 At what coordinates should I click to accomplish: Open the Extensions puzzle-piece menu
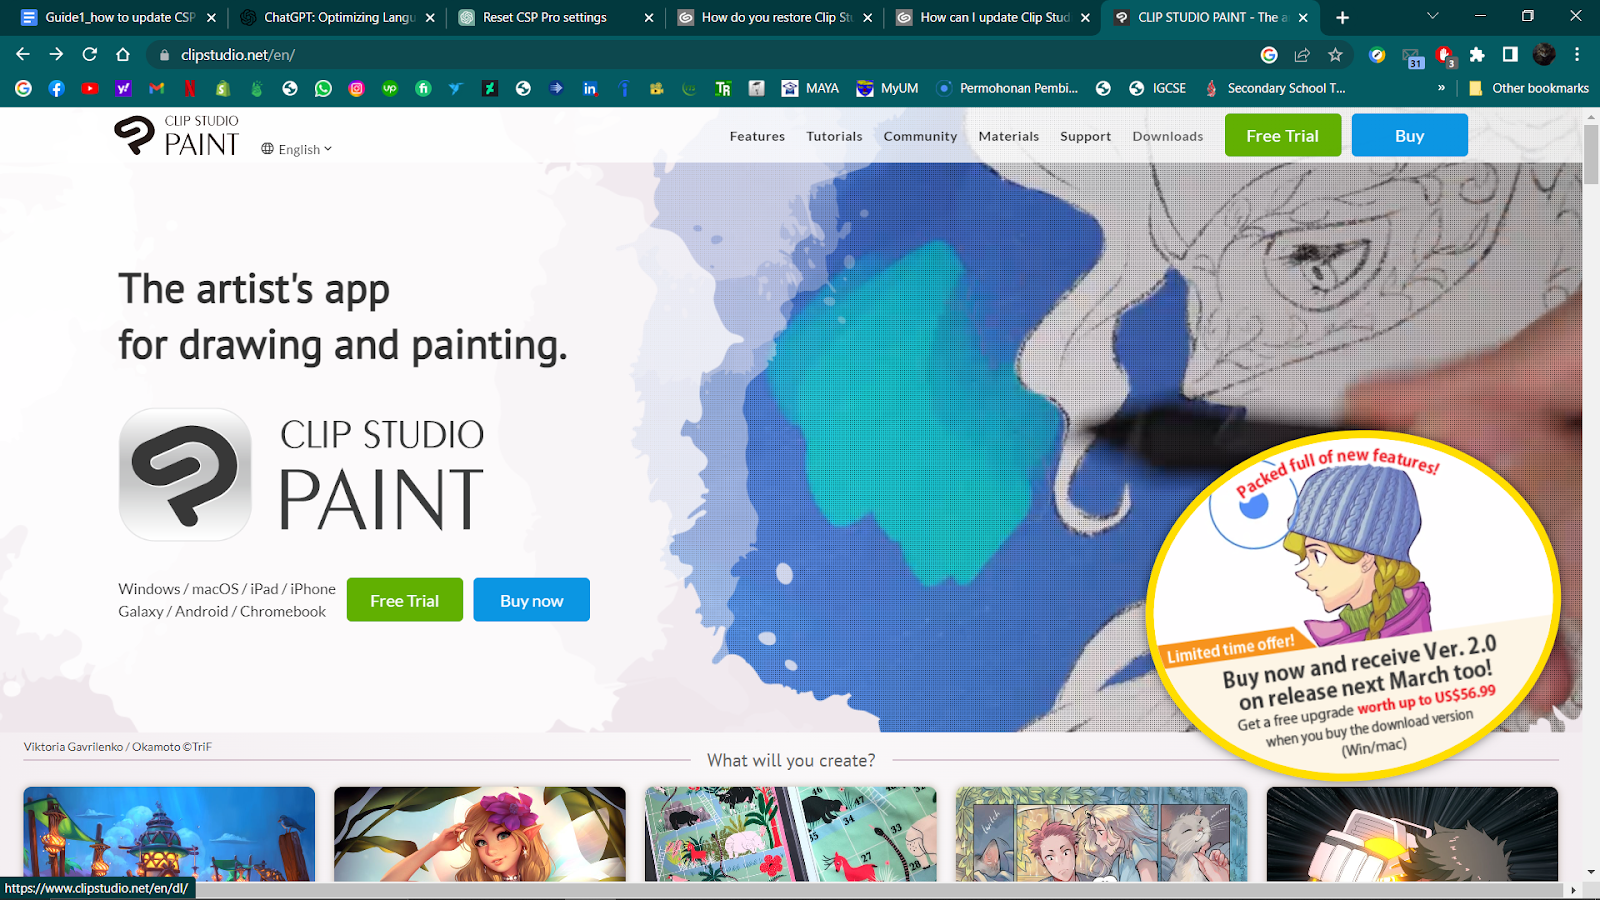1477,55
